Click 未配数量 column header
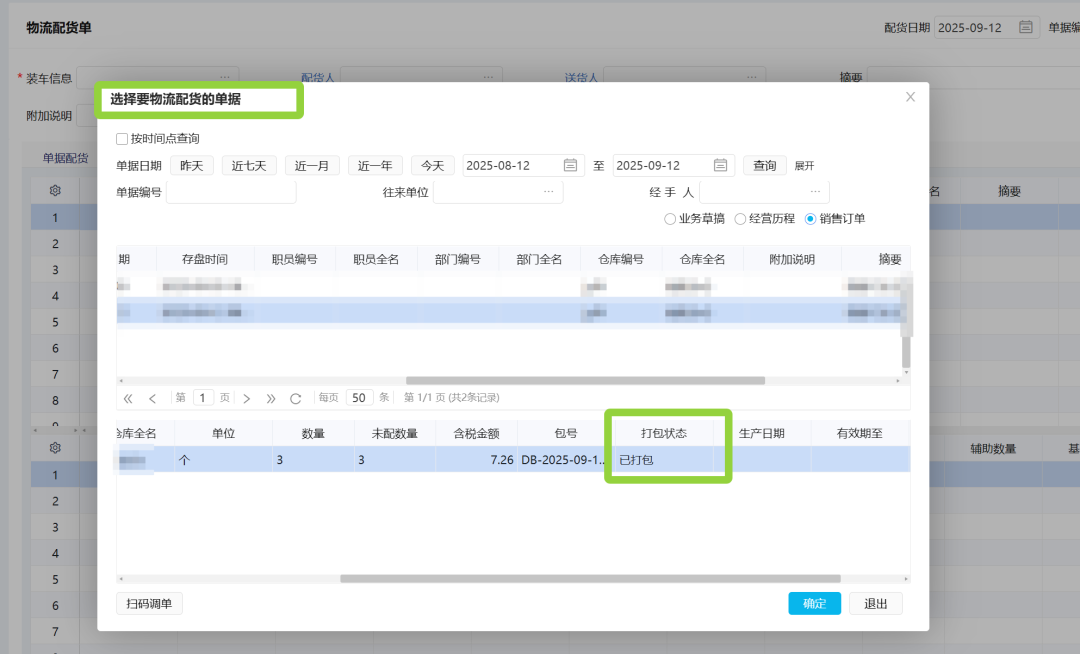The height and width of the screenshot is (654, 1080). point(395,433)
